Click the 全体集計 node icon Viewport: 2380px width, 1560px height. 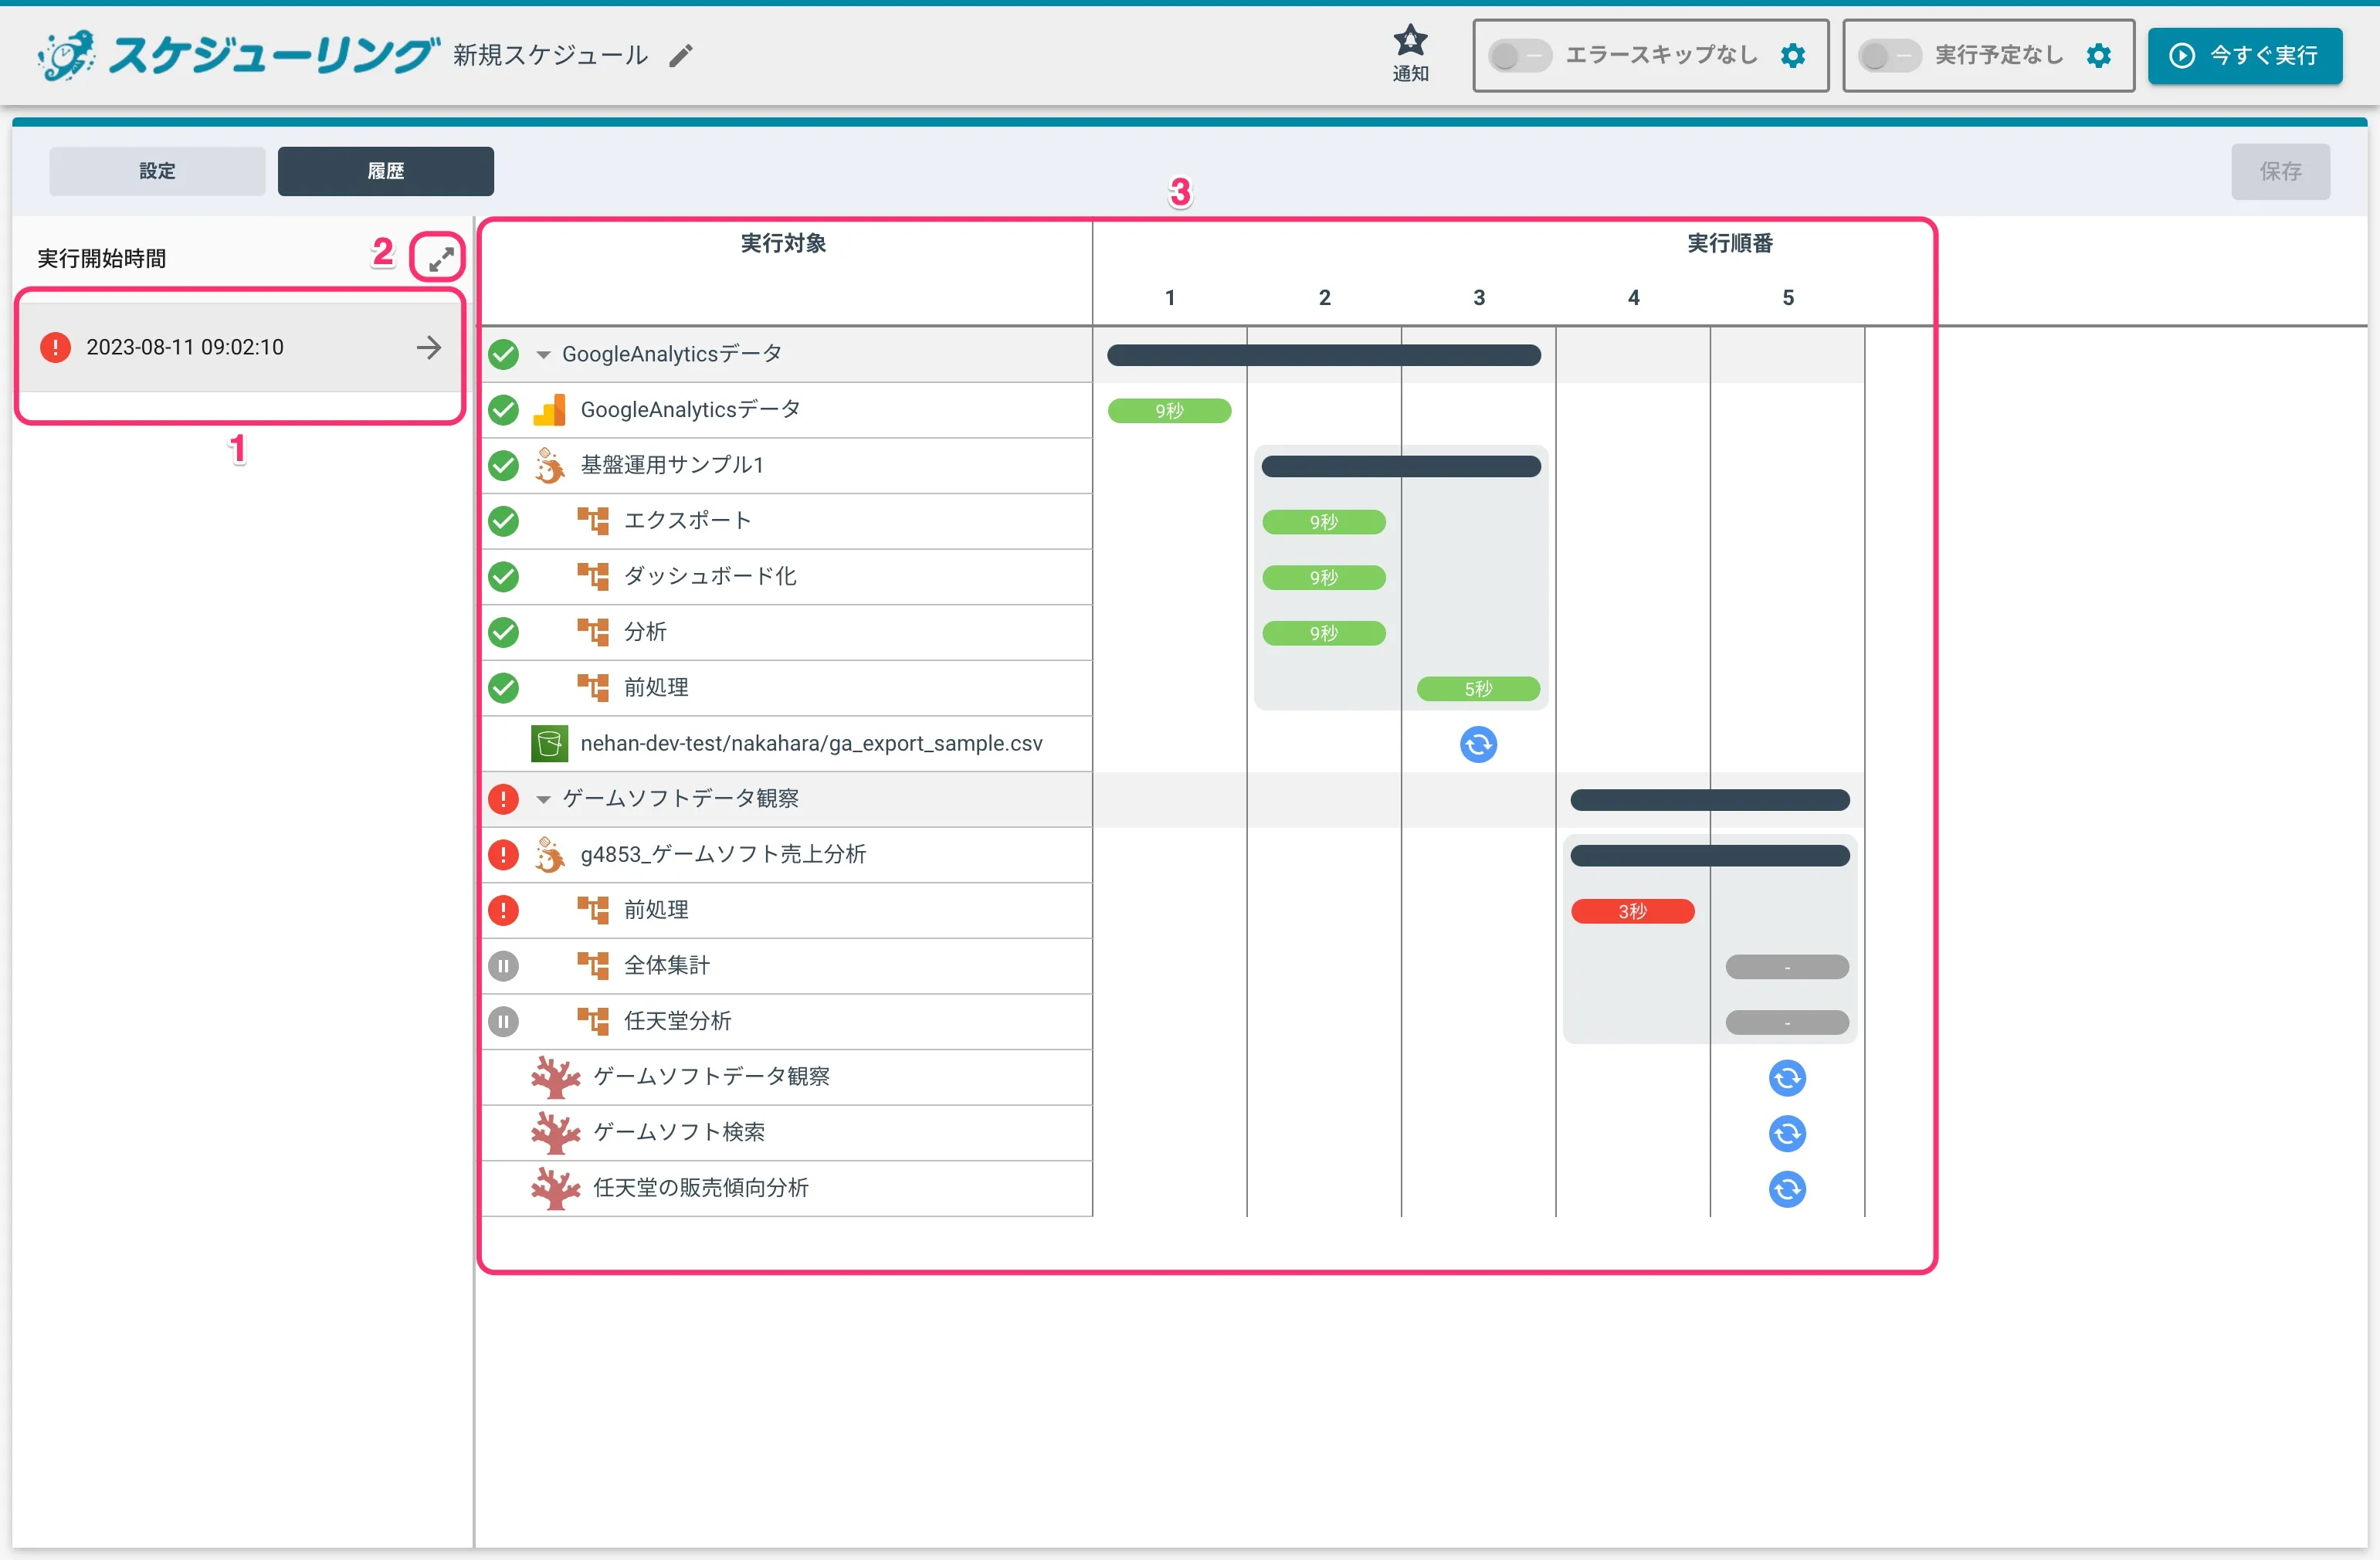tap(593, 966)
